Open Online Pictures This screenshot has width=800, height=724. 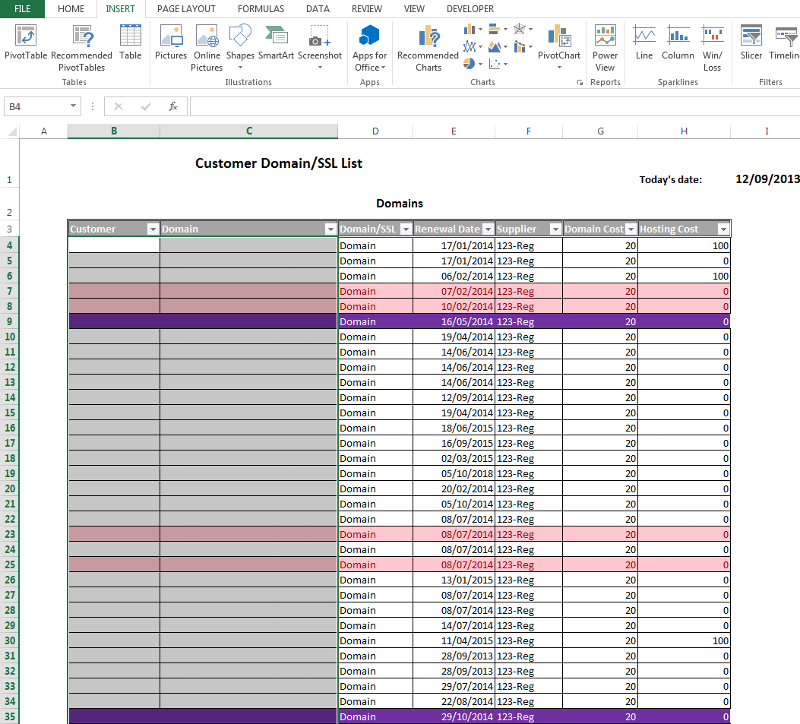pos(207,48)
